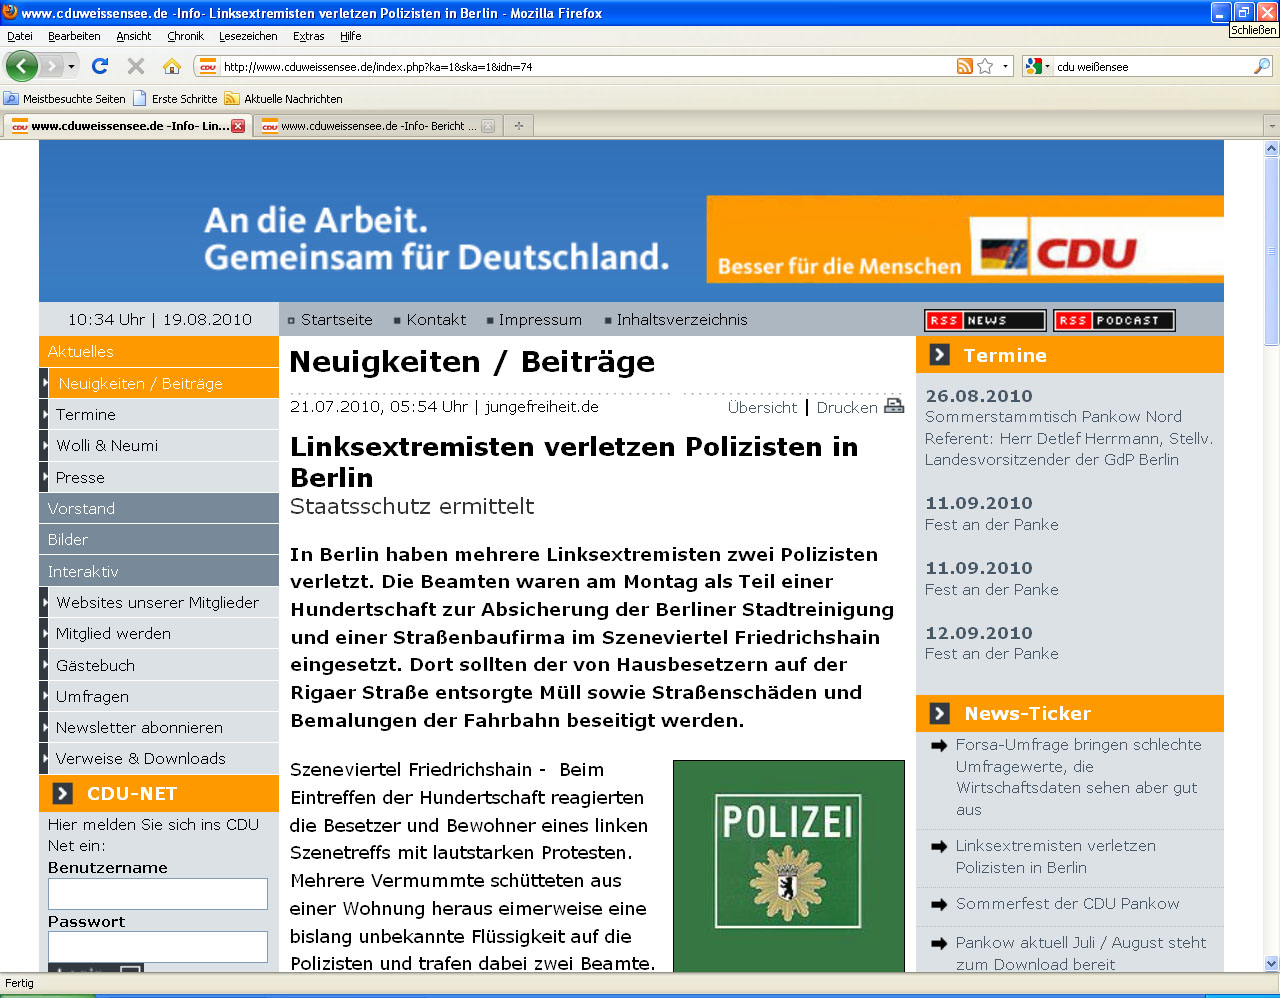Image resolution: width=1280 pixels, height=998 pixels.
Task: Open the back history dropdown arrow
Action: point(71,67)
